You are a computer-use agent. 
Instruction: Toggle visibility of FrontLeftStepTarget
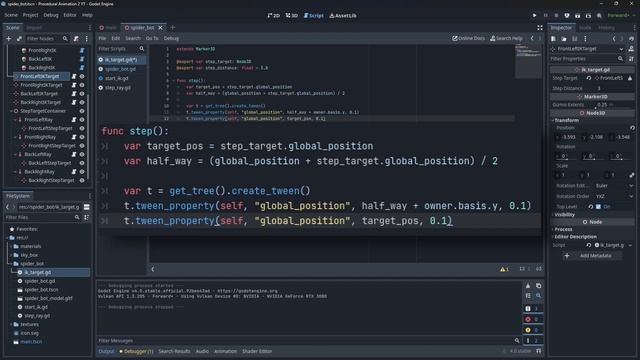pyautogui.click(x=82, y=129)
